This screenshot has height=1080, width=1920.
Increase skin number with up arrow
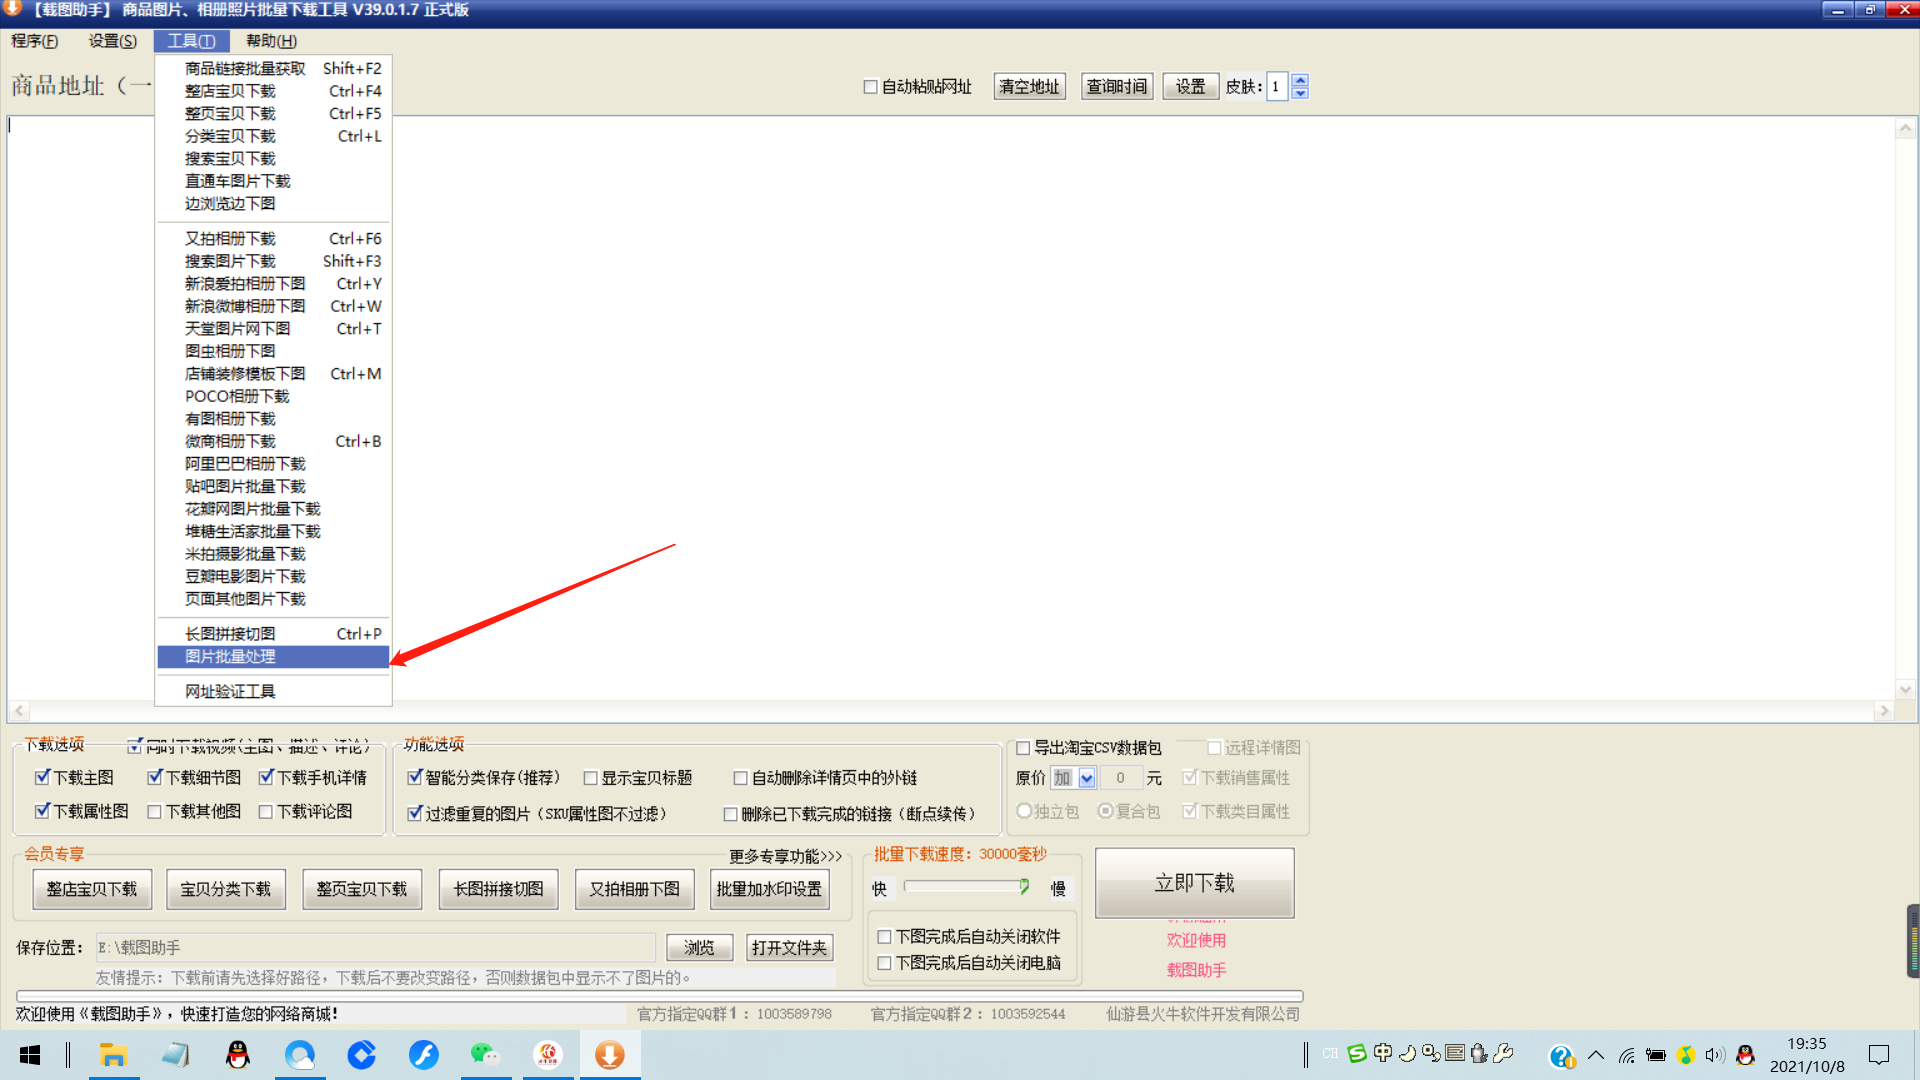pos(1300,80)
